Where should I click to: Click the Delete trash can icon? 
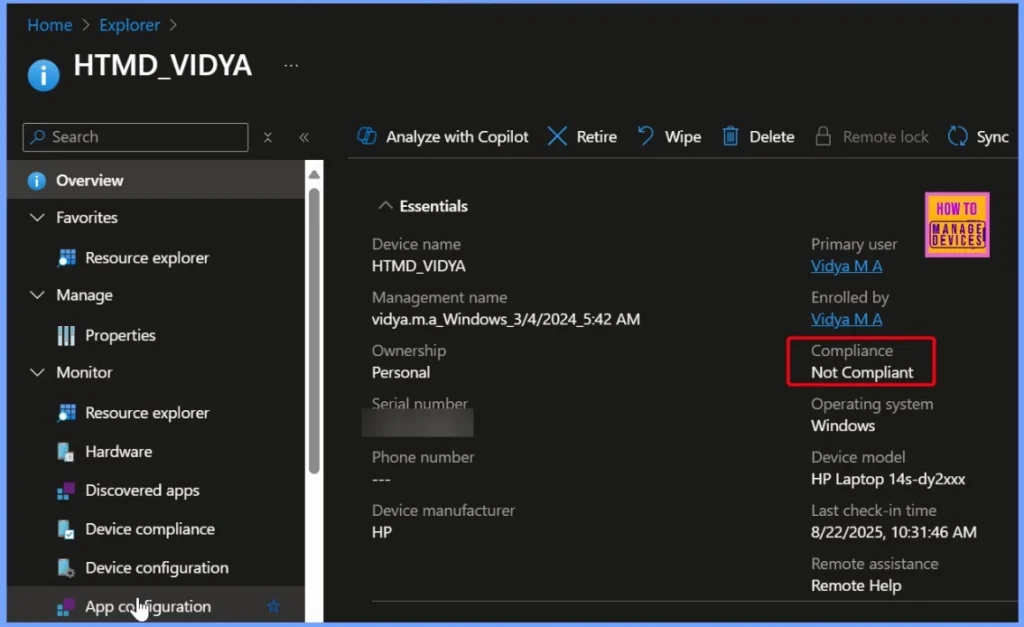(x=730, y=136)
